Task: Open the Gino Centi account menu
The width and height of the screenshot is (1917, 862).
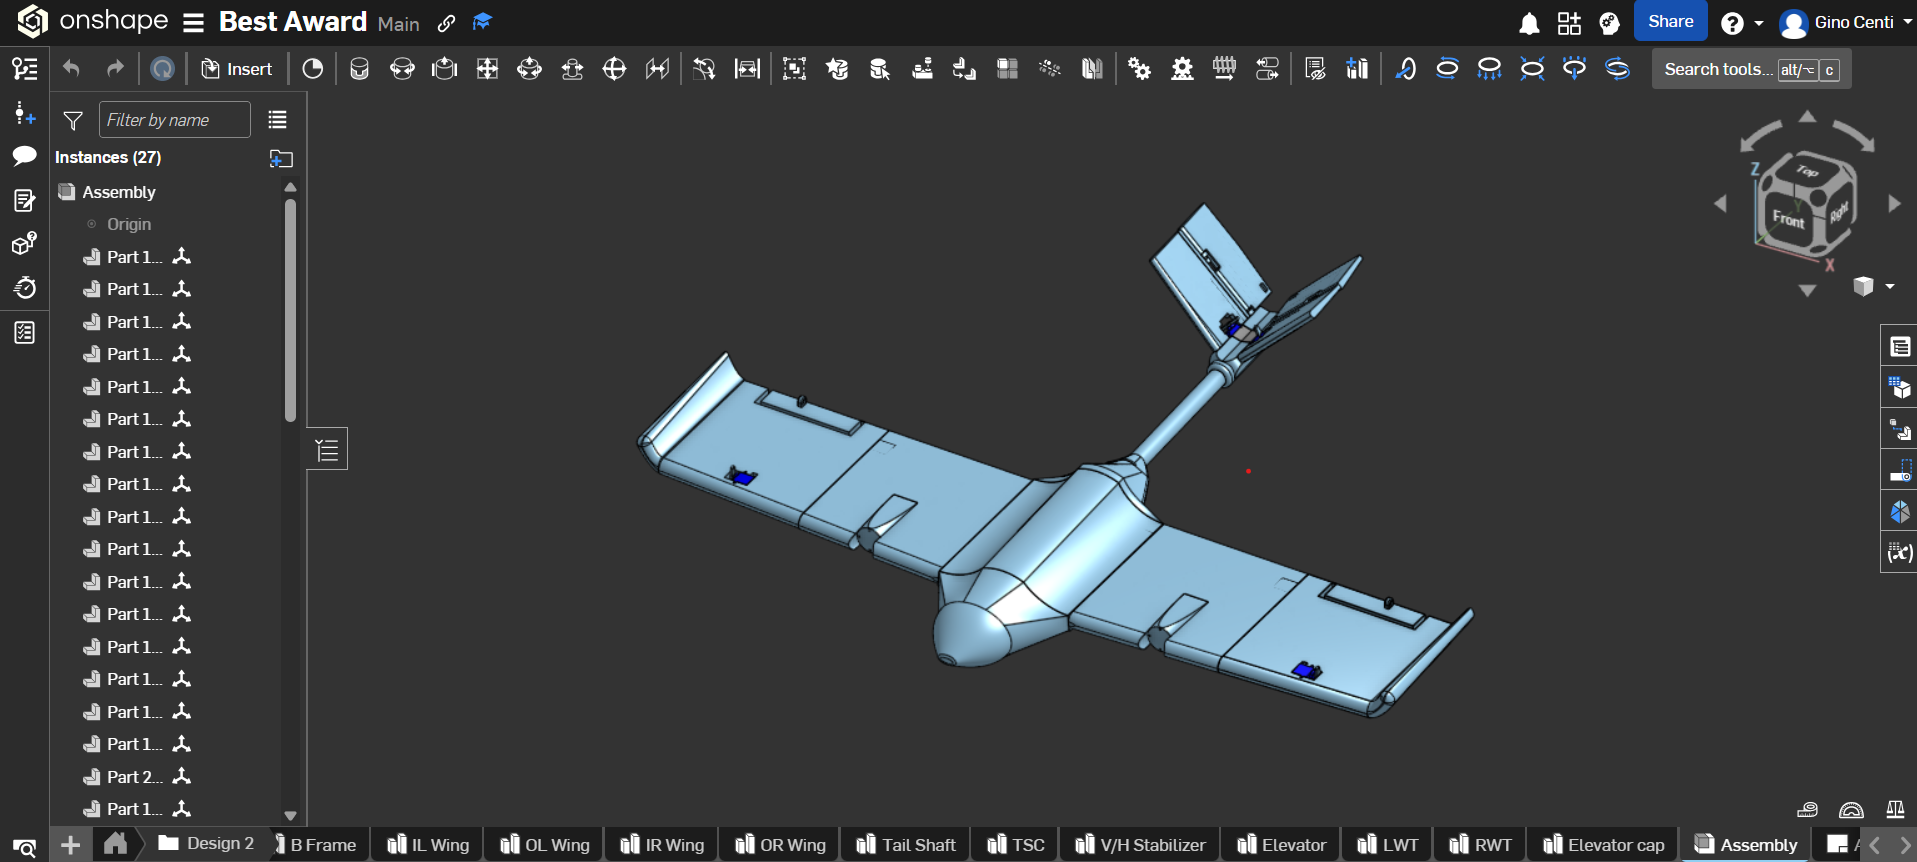Action: point(1846,23)
